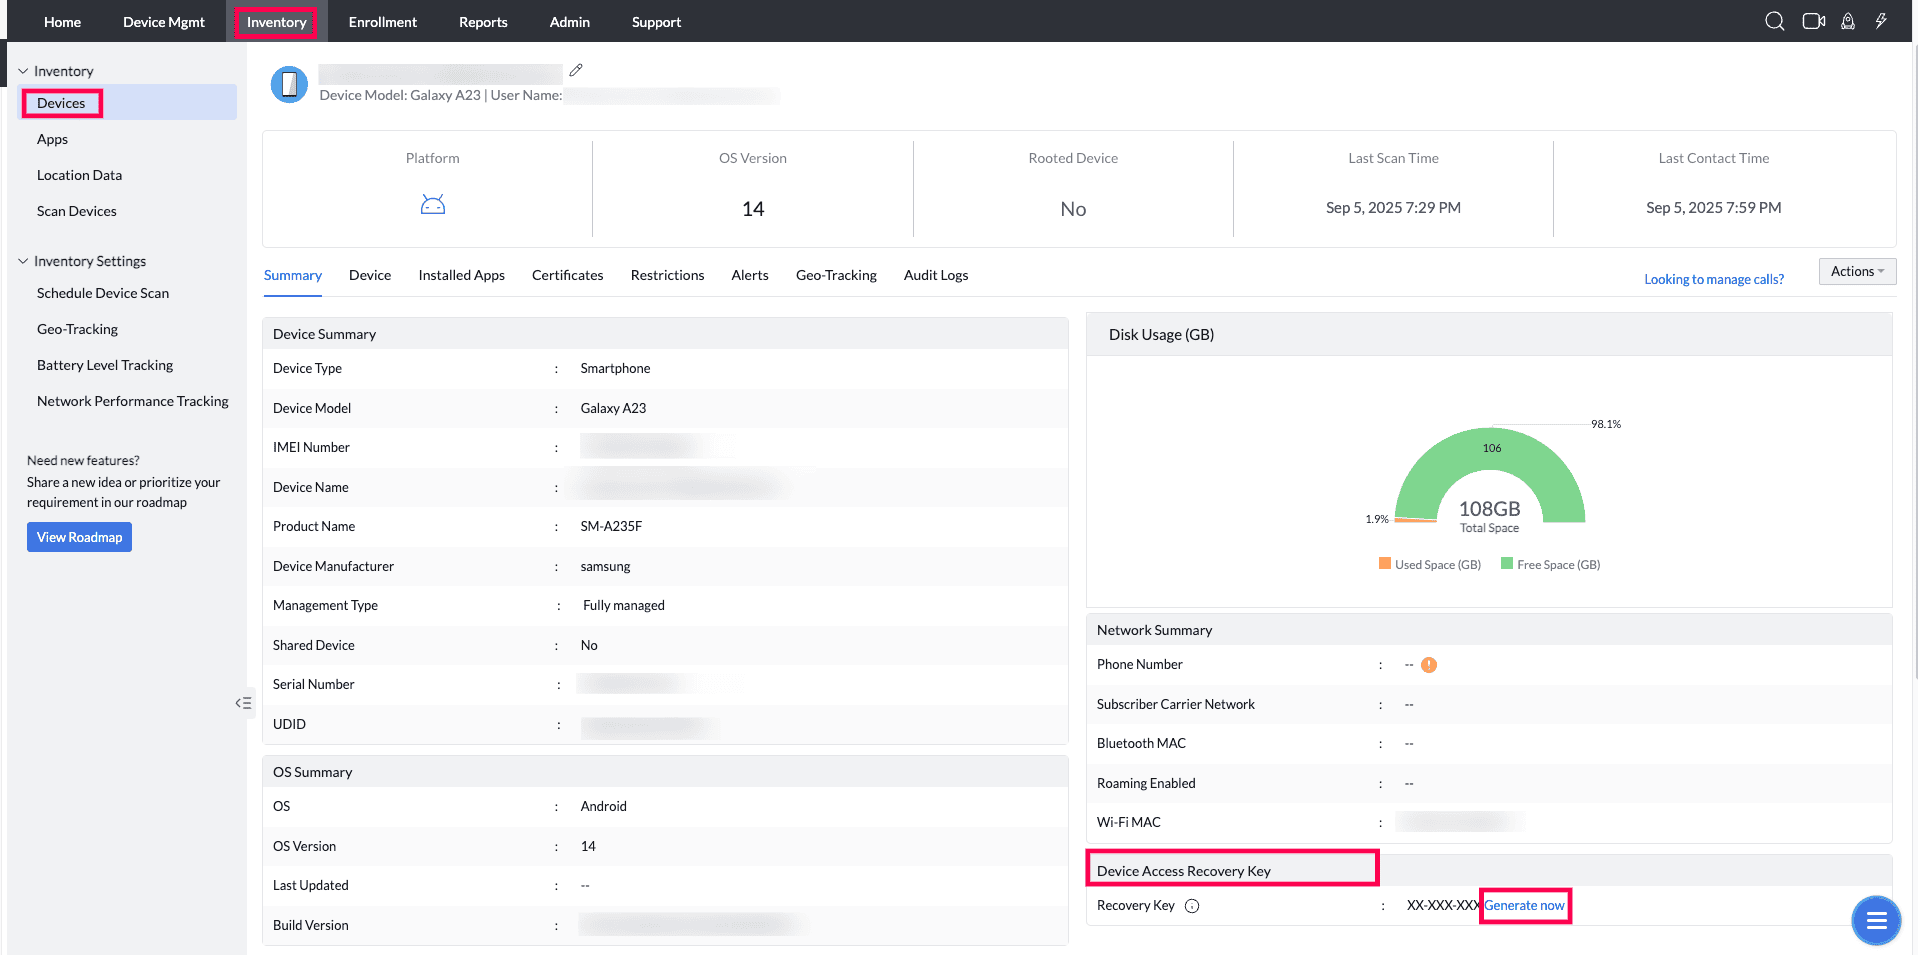Screen dimensions: 1918x955
Task: Open the Home menu
Action: pos(62,22)
